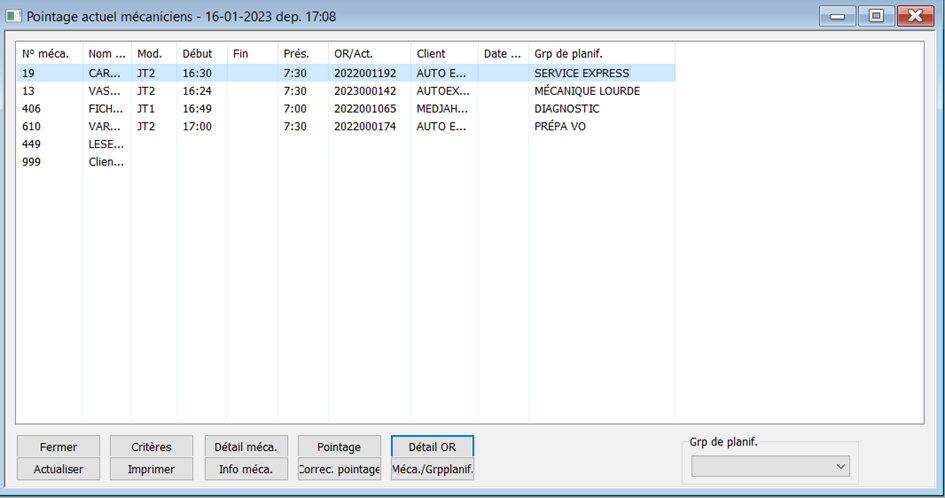Screen dimensions: 945x498
Task: Click start time 16:24
Action: (x=197, y=91)
